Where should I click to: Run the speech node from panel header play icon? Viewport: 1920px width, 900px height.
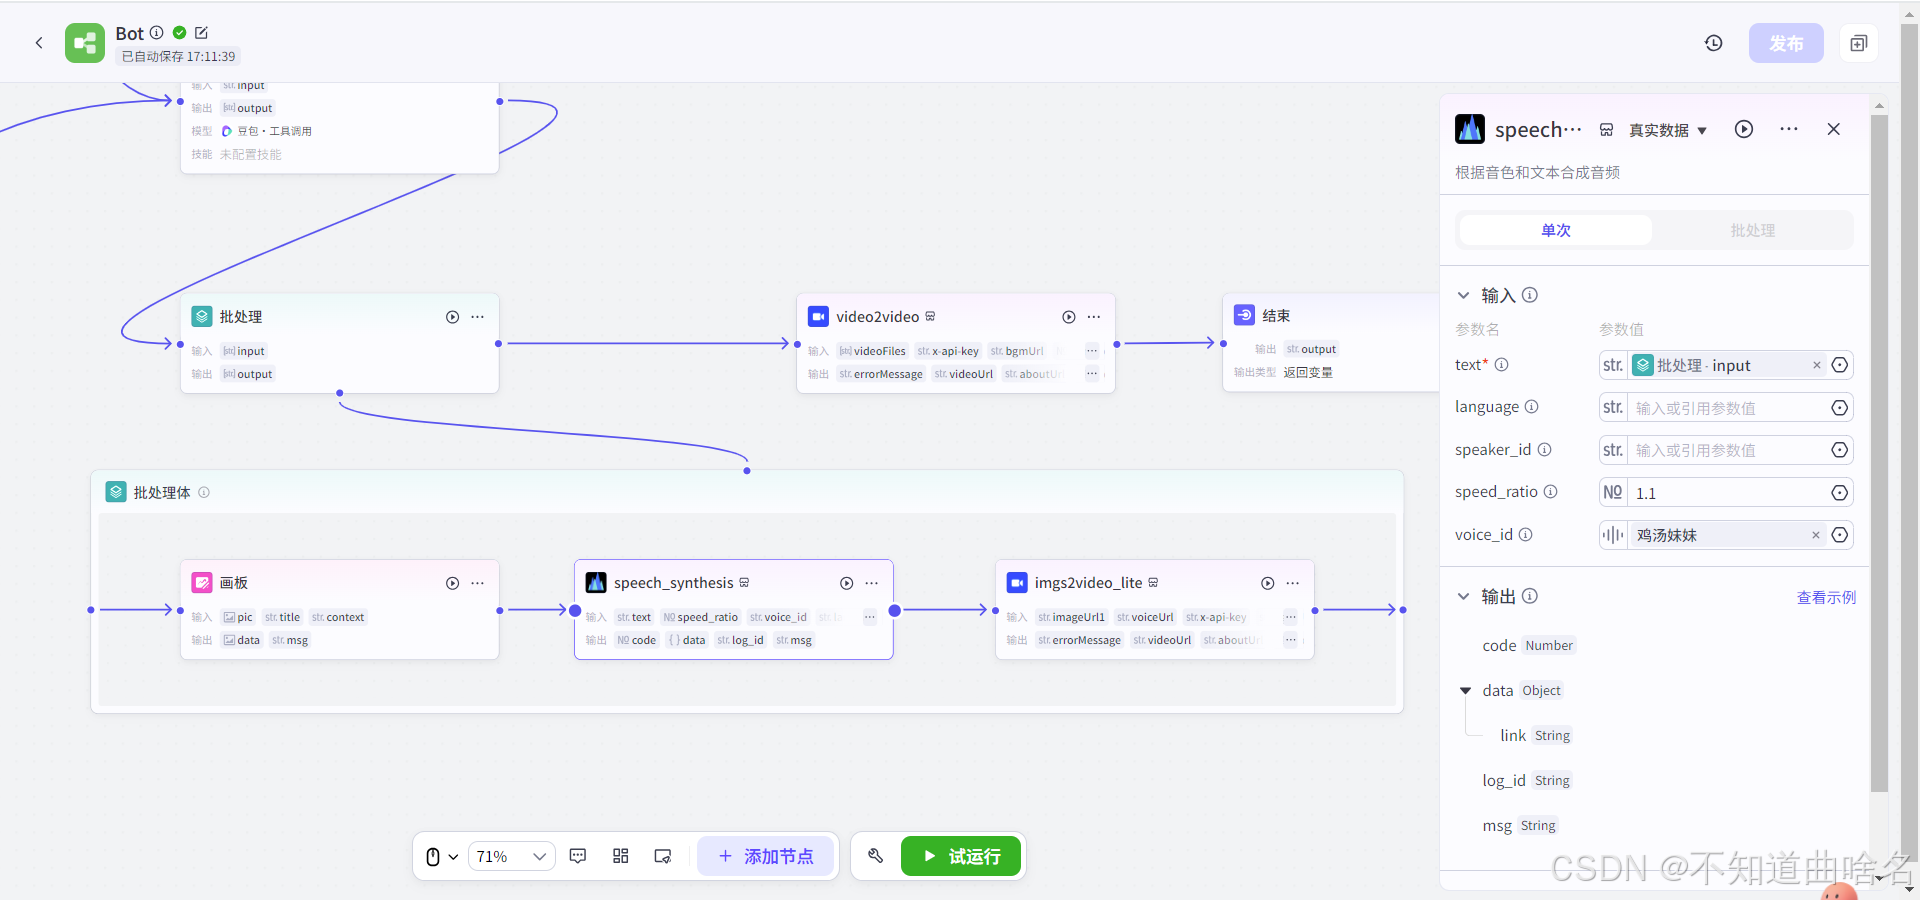[1744, 130]
